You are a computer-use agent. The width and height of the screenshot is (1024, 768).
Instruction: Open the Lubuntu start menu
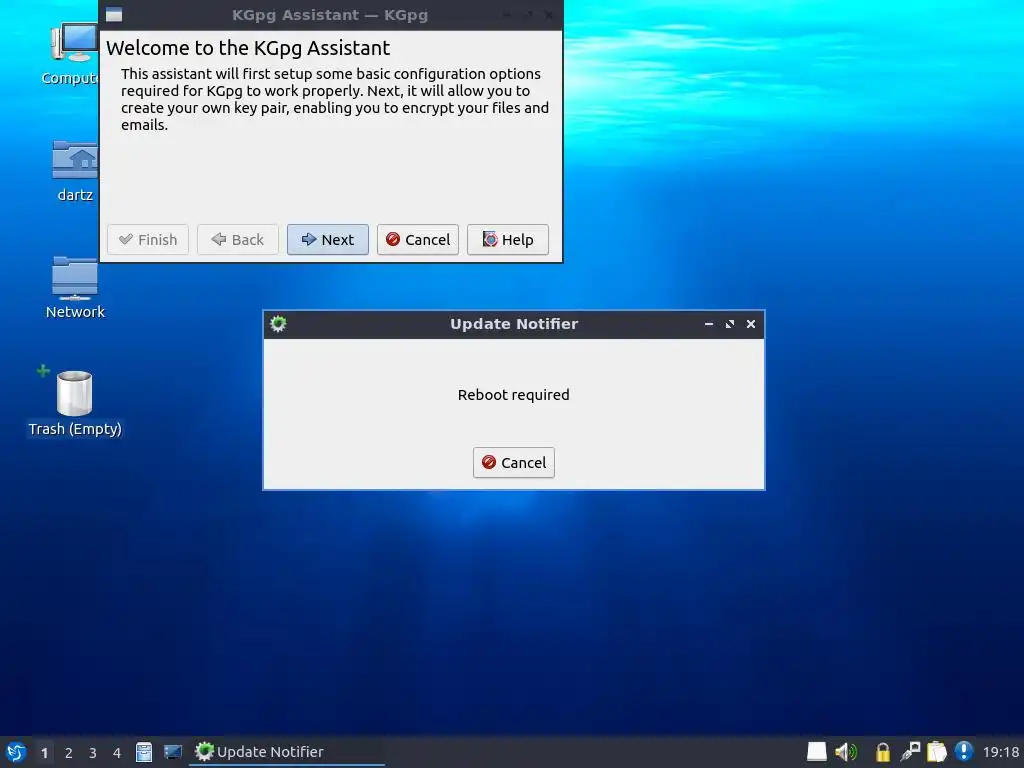point(16,752)
